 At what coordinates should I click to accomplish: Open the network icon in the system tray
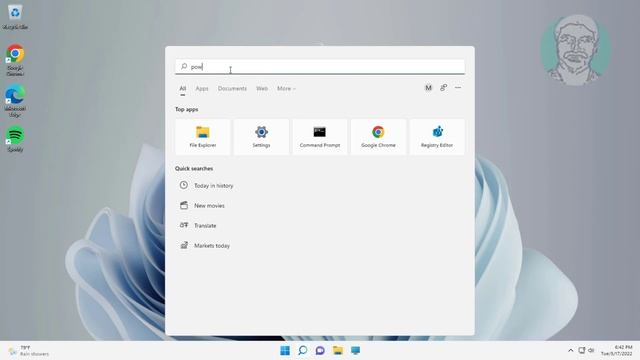(582, 350)
